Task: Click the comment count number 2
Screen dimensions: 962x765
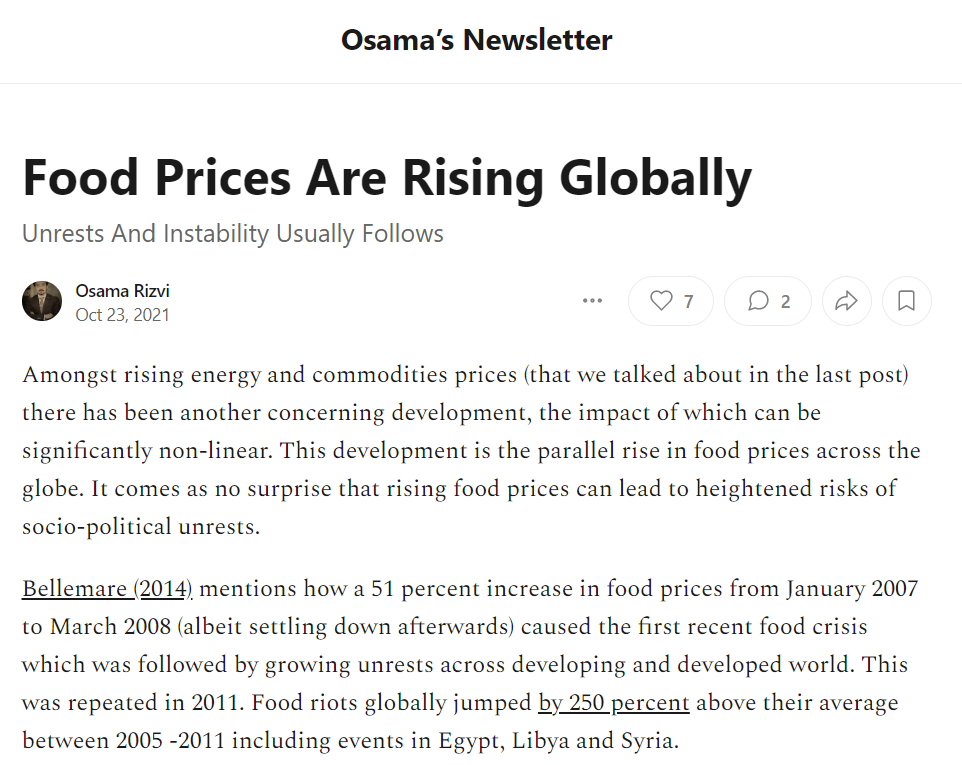Action: coord(785,302)
